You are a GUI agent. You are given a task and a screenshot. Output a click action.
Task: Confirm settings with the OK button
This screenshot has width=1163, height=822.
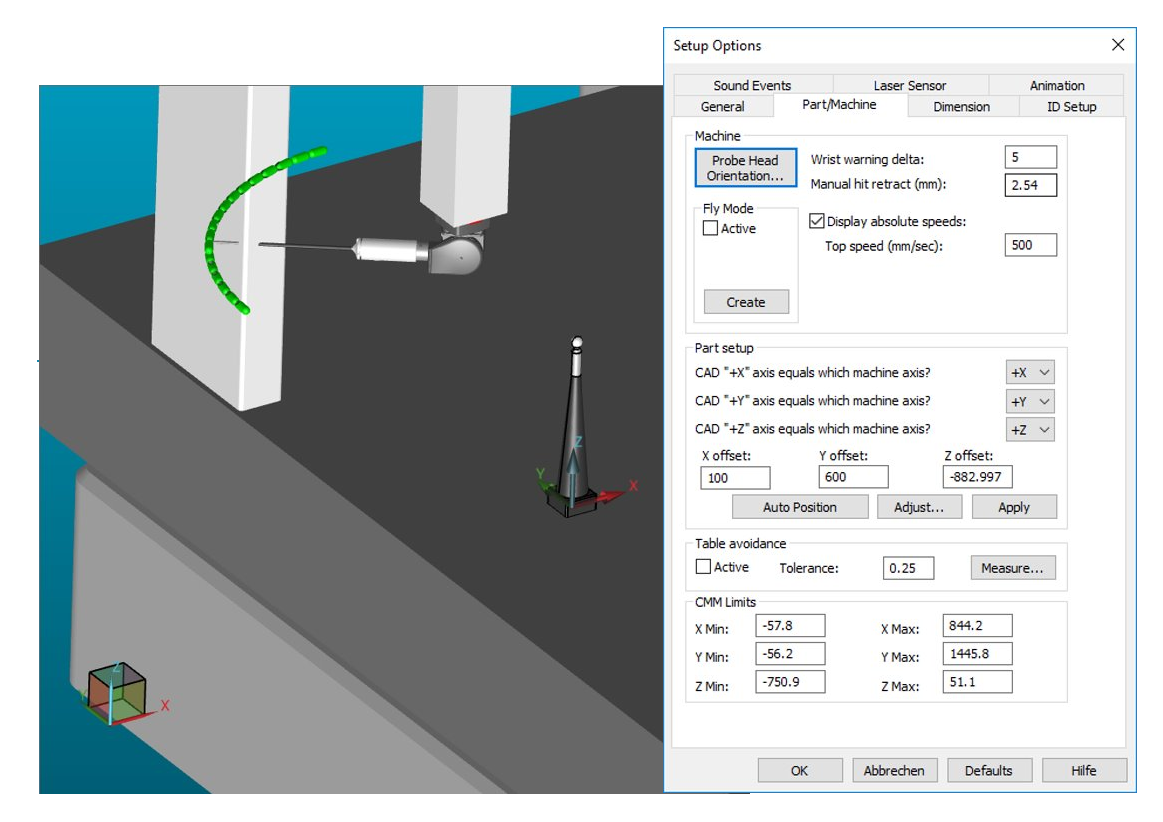(799, 770)
